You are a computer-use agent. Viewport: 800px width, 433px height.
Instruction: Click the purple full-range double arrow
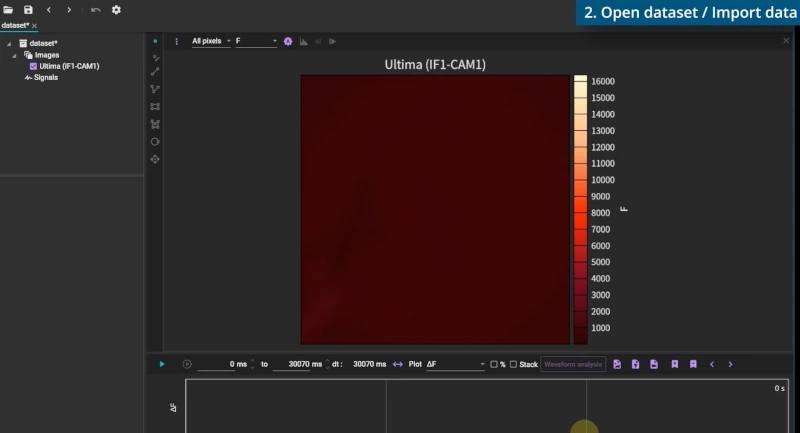(398, 364)
